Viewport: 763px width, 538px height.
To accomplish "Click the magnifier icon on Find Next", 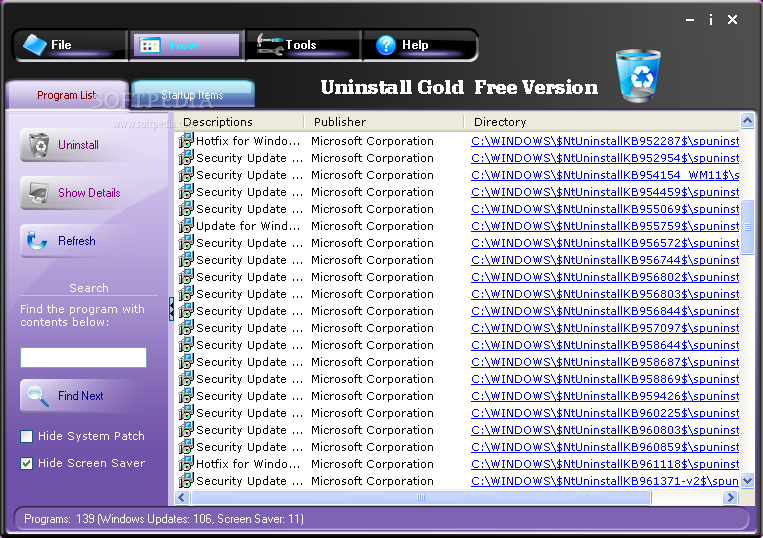I will click(38, 396).
